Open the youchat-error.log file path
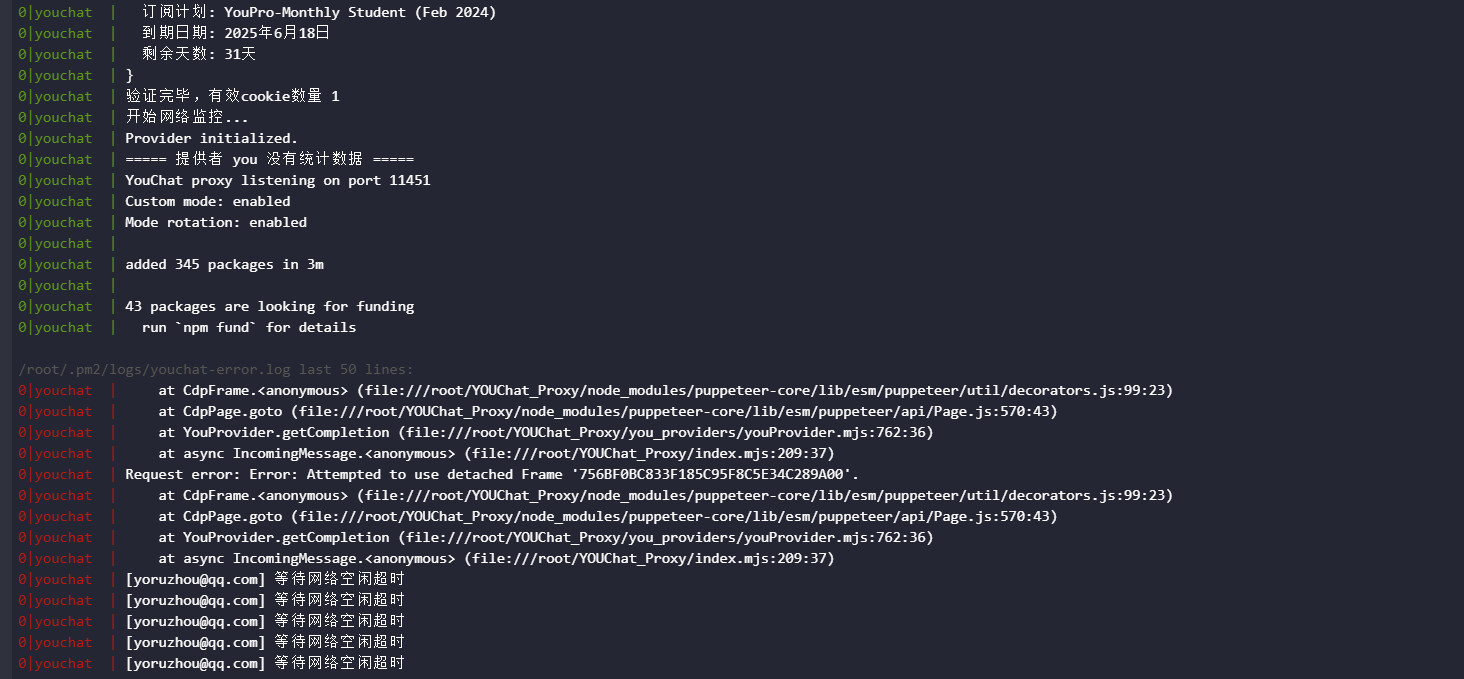 click(168, 369)
